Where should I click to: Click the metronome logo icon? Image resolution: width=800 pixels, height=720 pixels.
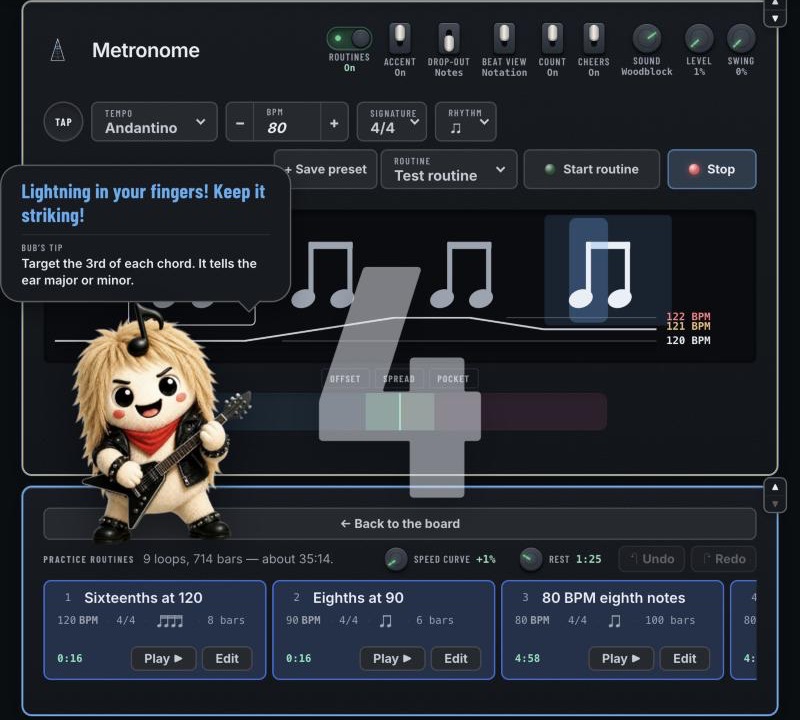(58, 50)
